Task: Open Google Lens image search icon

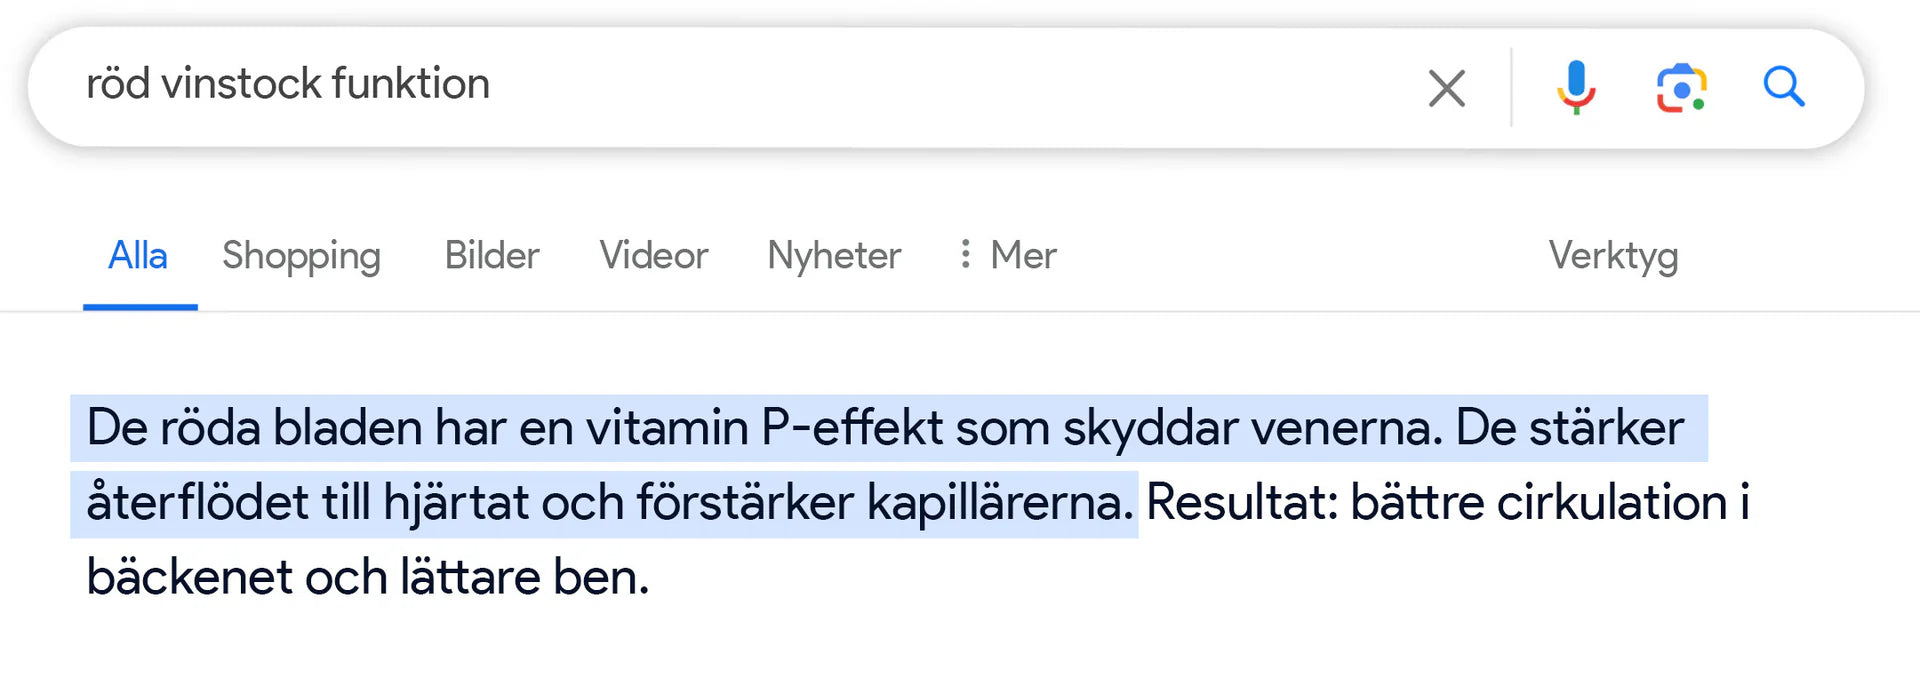Action: click(1681, 88)
